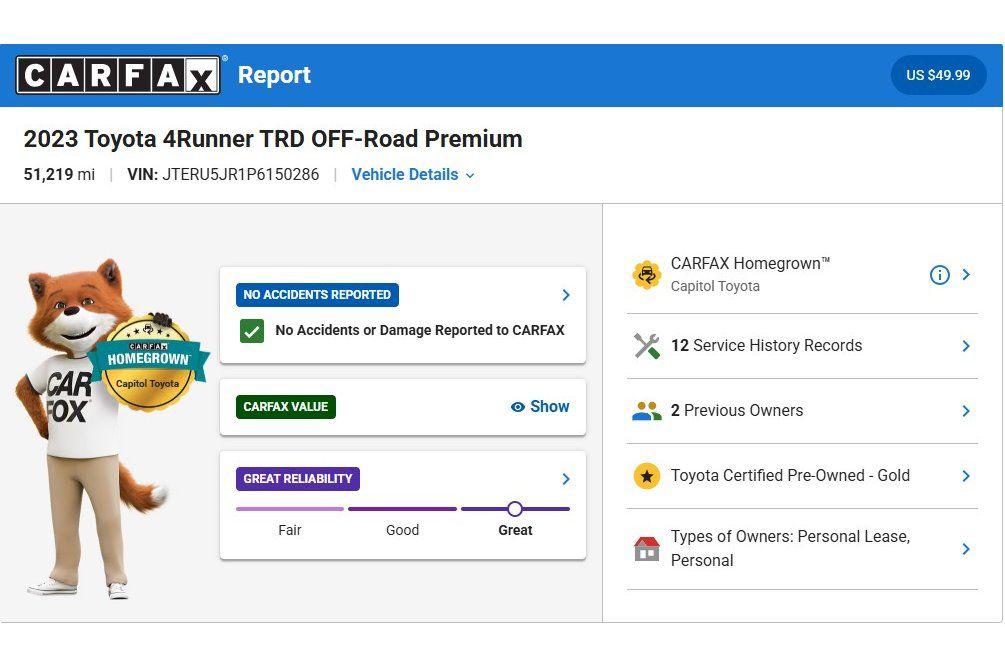Click the CARFAX Homegrown title text
The width and height of the screenshot is (1005, 670).
coord(751,264)
